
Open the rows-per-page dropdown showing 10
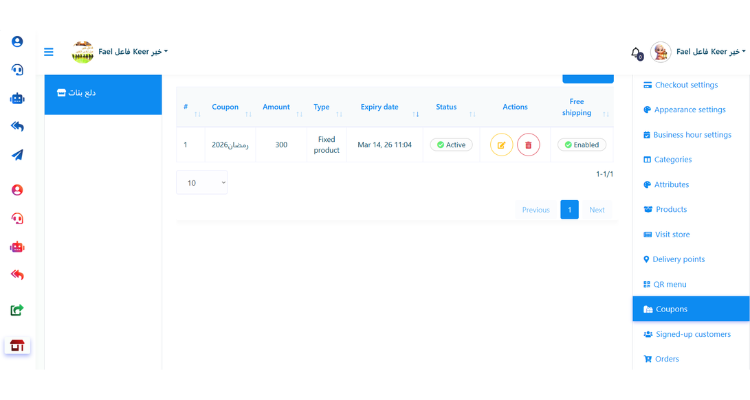coord(202,183)
